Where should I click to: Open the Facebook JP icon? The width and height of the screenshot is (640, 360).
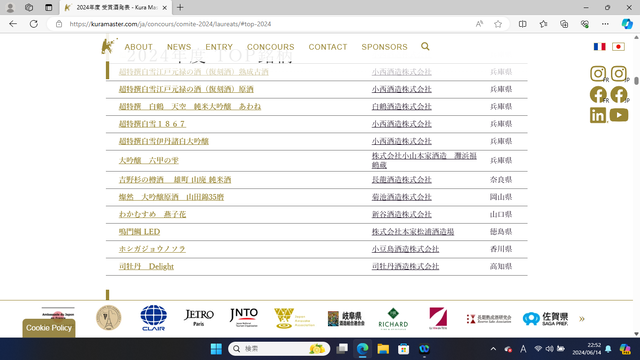(619, 94)
